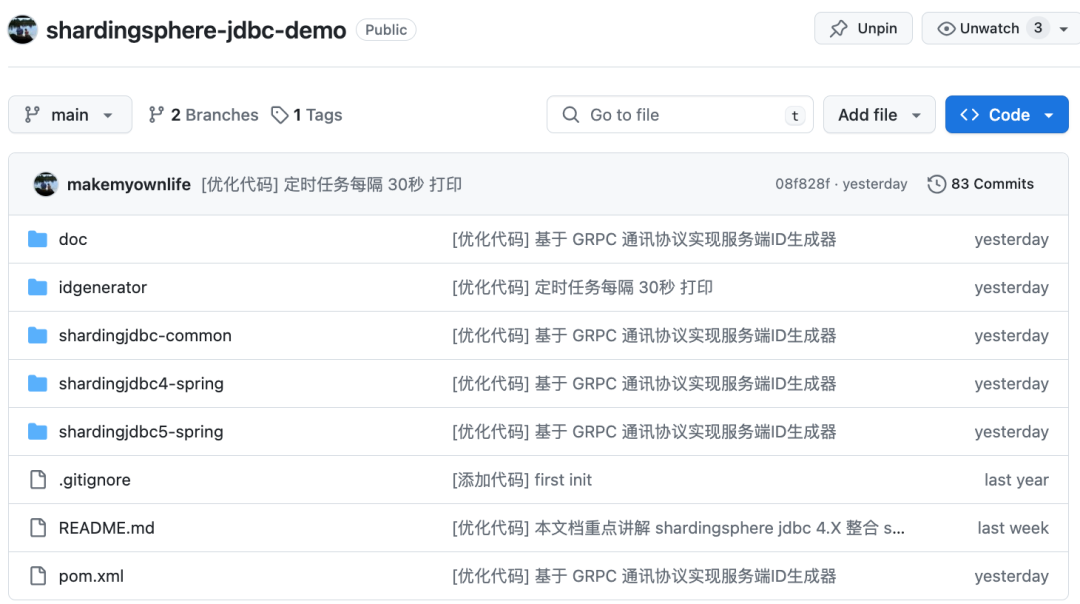Click the doc folder icon
This screenshot has height=604, width=1080.
click(x=38, y=239)
